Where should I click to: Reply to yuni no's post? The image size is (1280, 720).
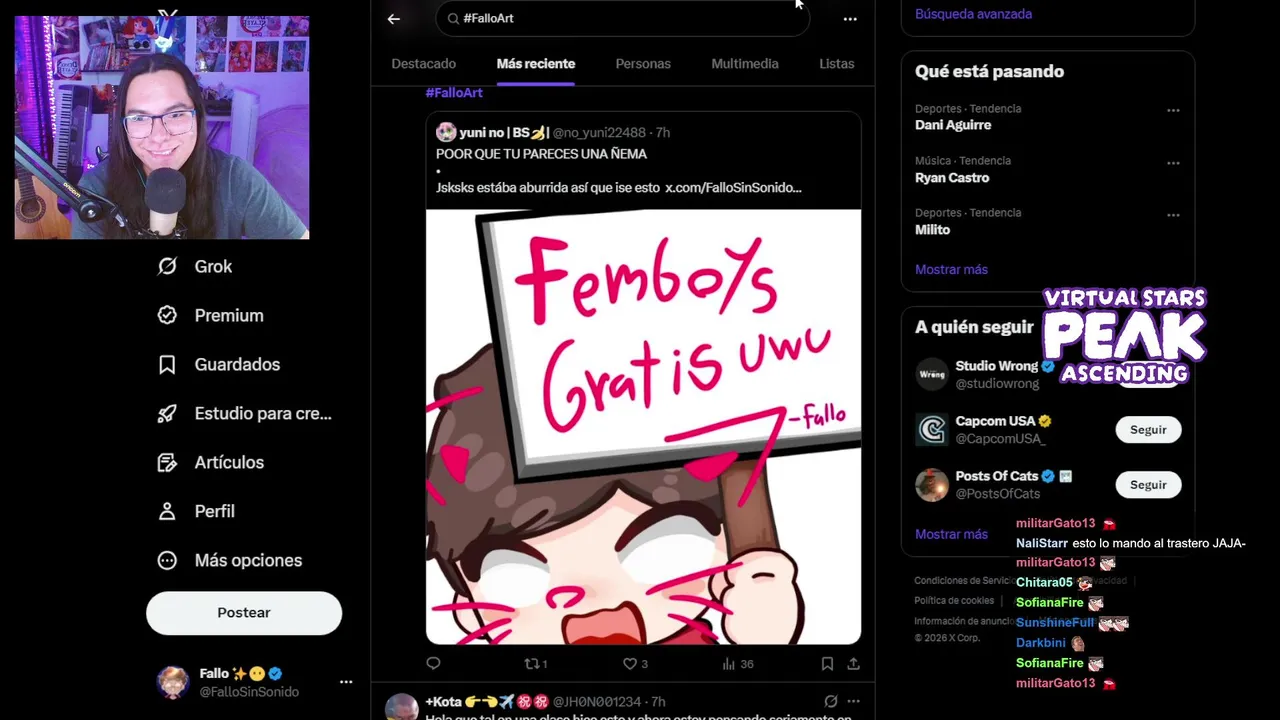pos(433,663)
